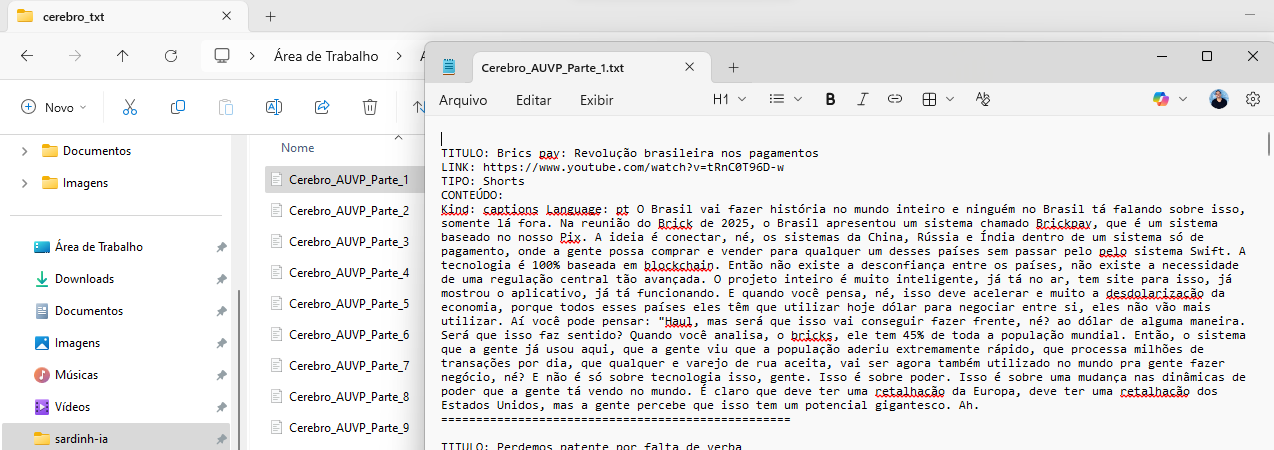Click the Novo button in Explorer
This screenshot has height=450, width=1274.
click(54, 107)
